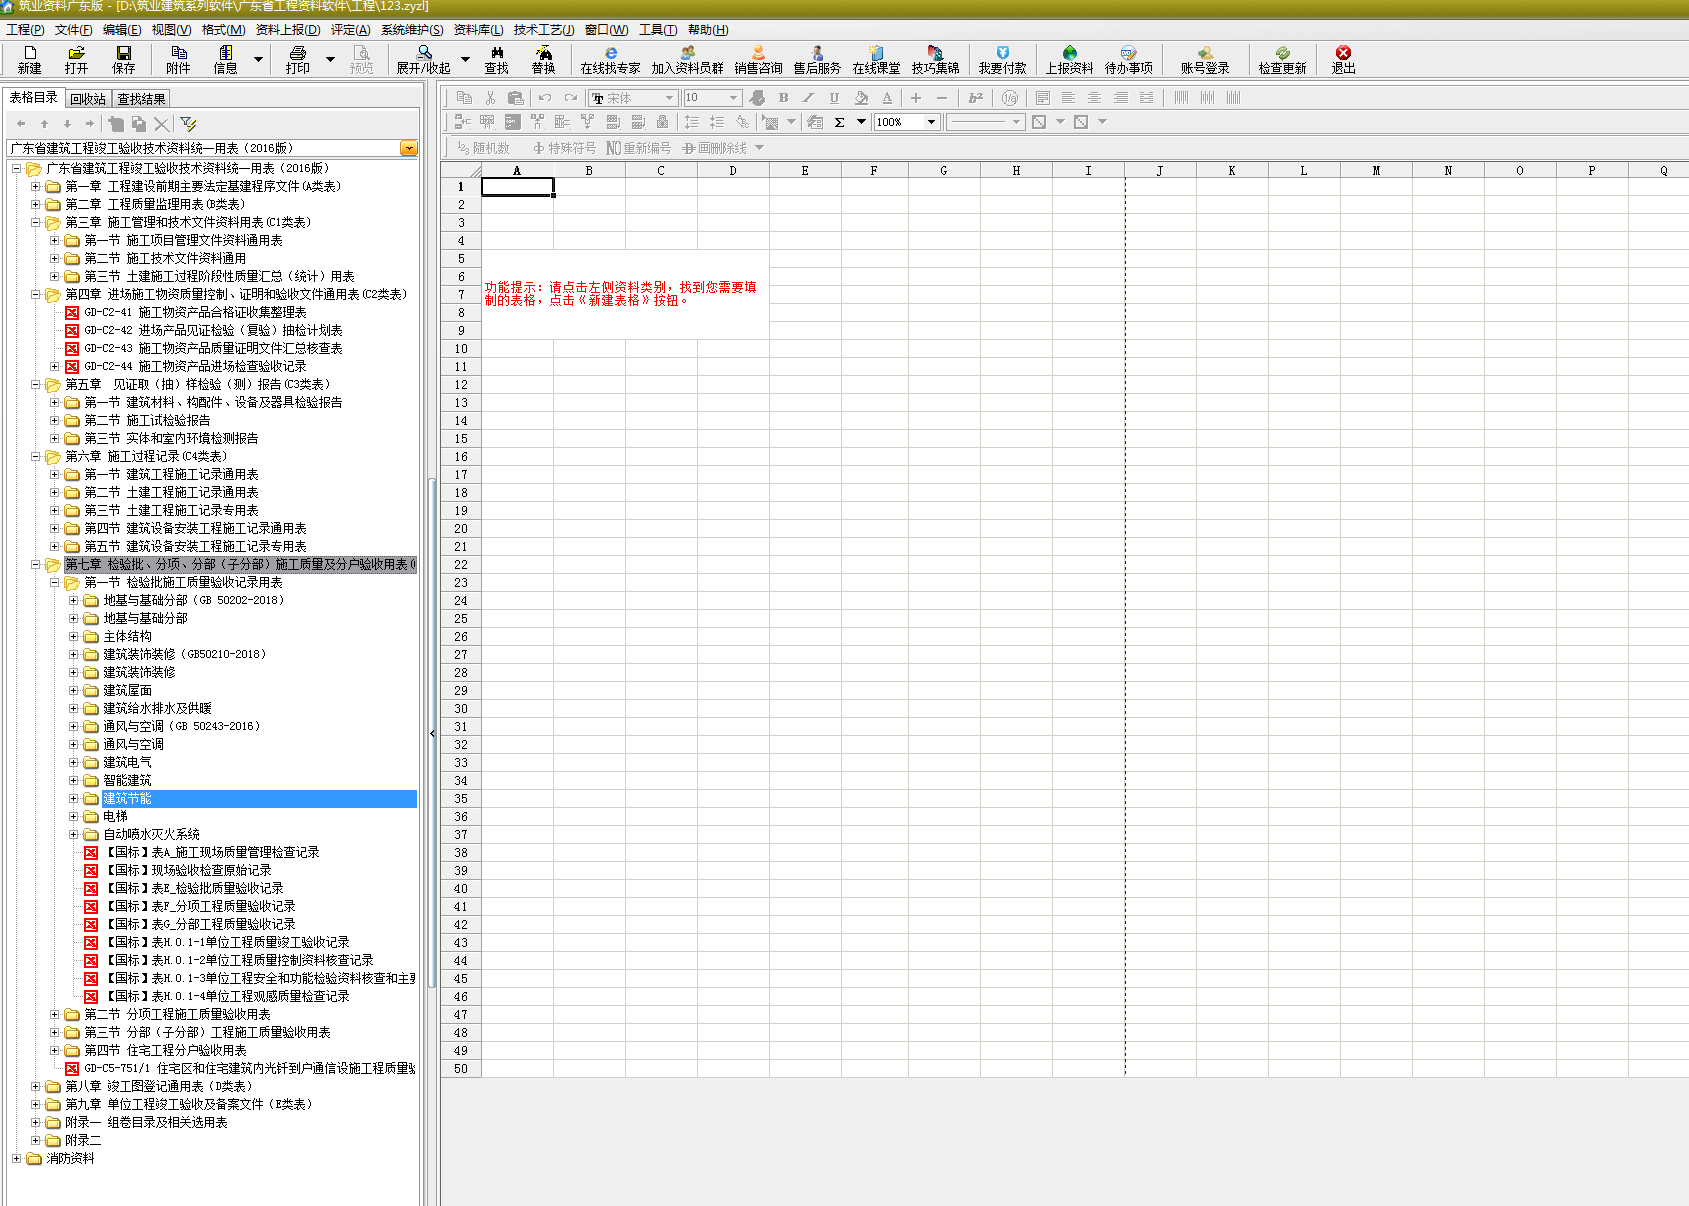Collapse 第三章 施工管理 tree node
Image resolution: width=1689 pixels, height=1206 pixels.
(x=35, y=223)
